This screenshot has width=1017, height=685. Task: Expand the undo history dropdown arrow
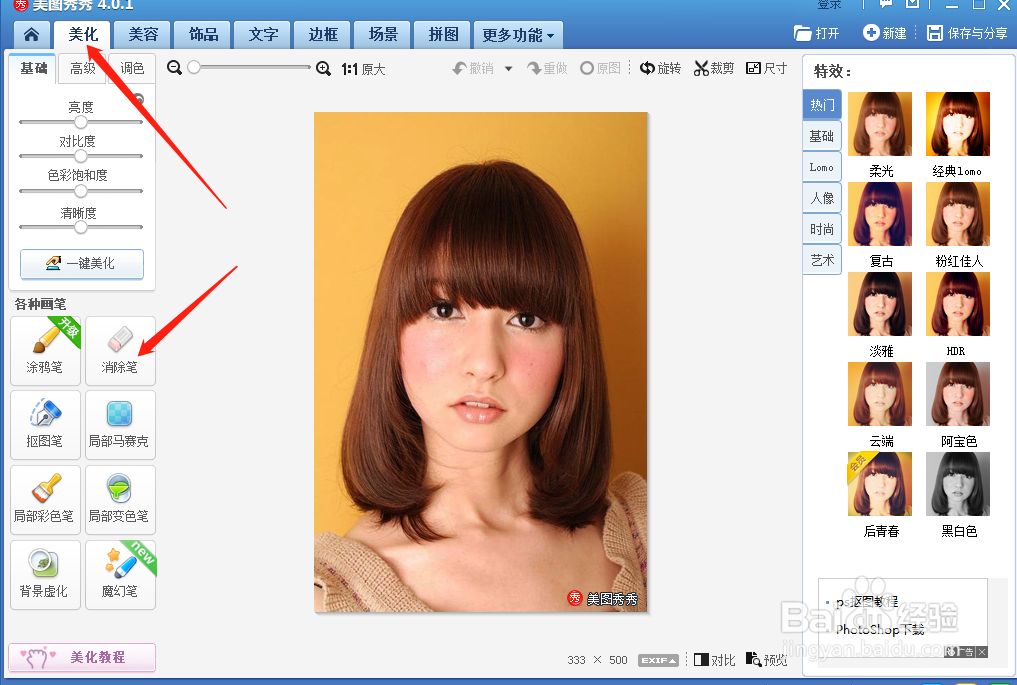click(x=508, y=68)
